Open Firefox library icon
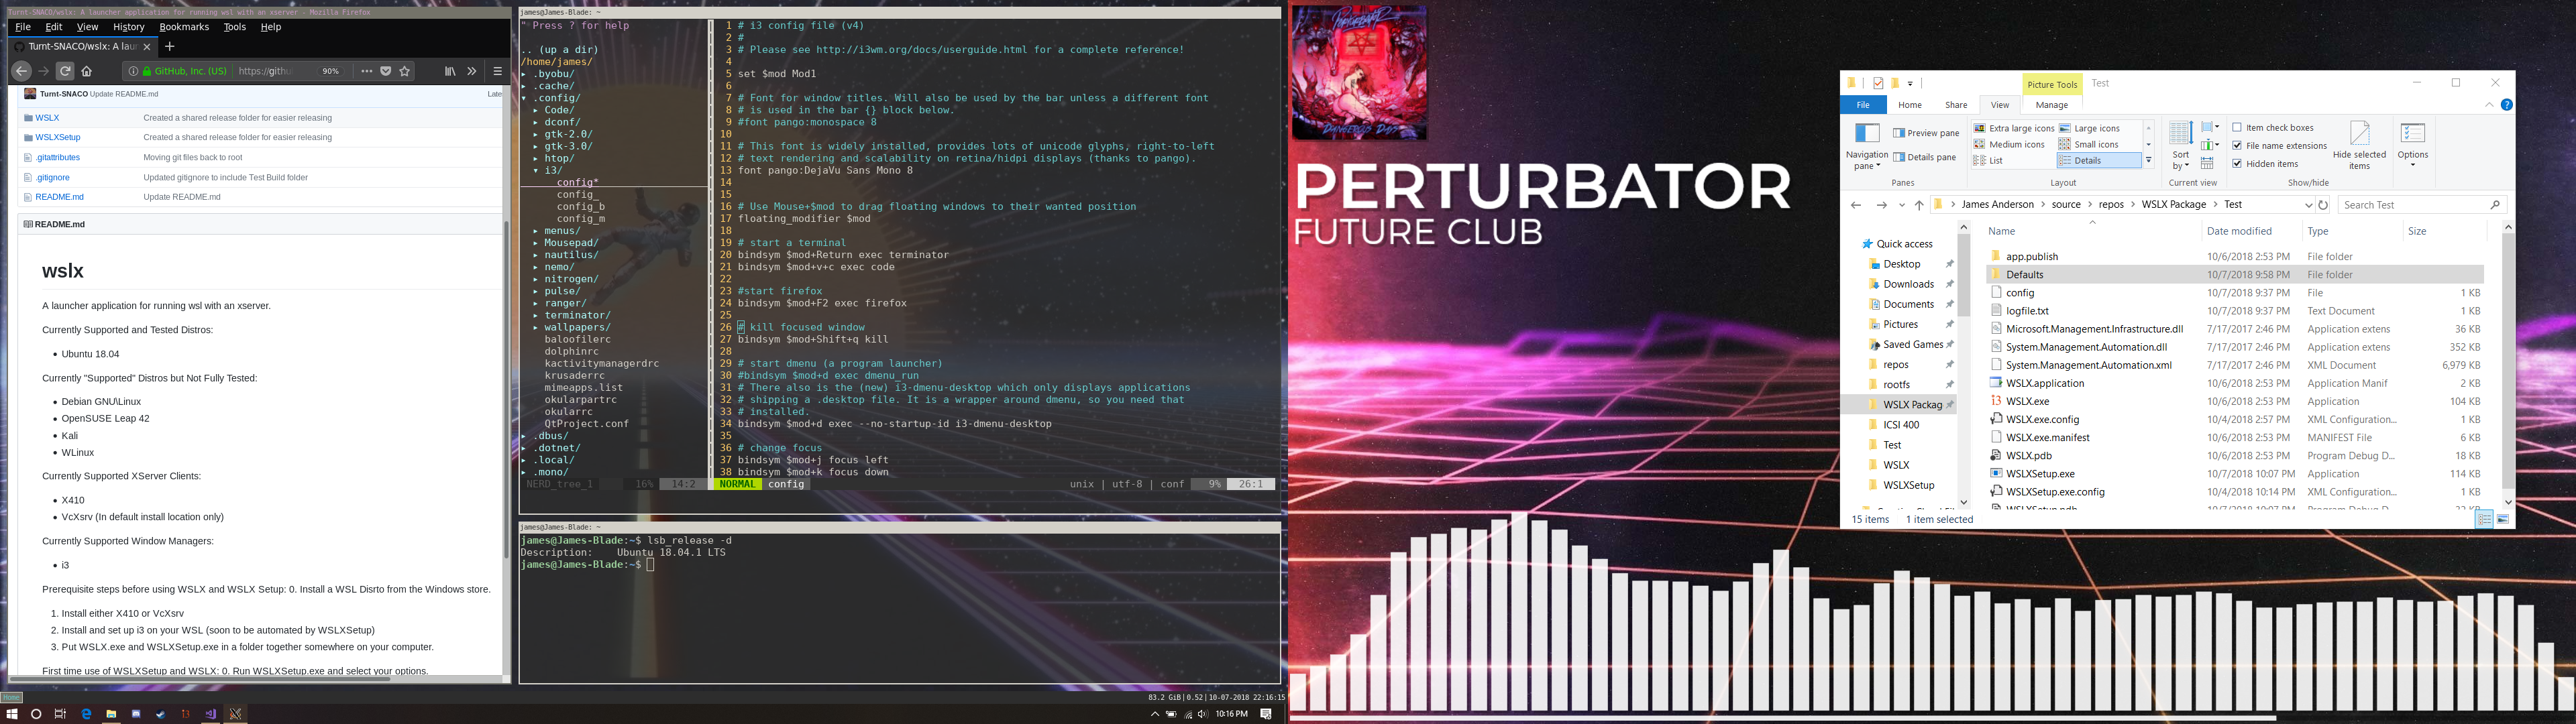Screen dimensions: 2576x724 click(x=450, y=71)
